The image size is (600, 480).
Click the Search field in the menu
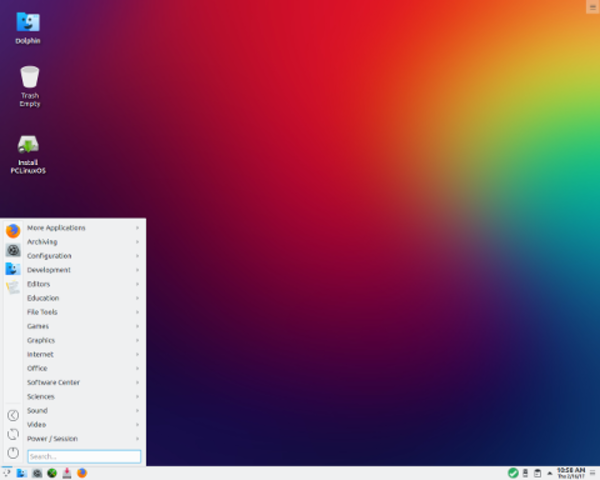[84, 456]
